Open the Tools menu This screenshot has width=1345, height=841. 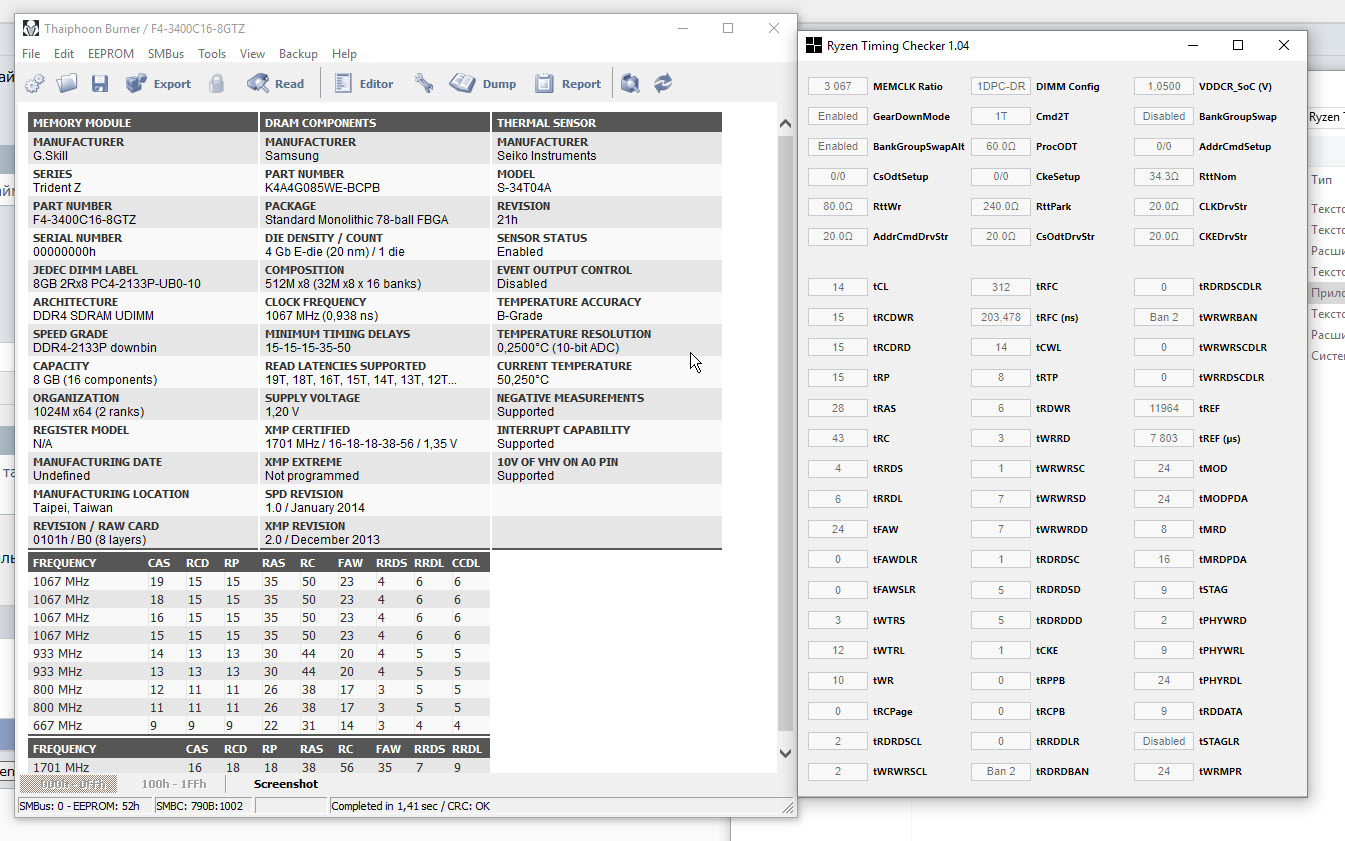[212, 54]
